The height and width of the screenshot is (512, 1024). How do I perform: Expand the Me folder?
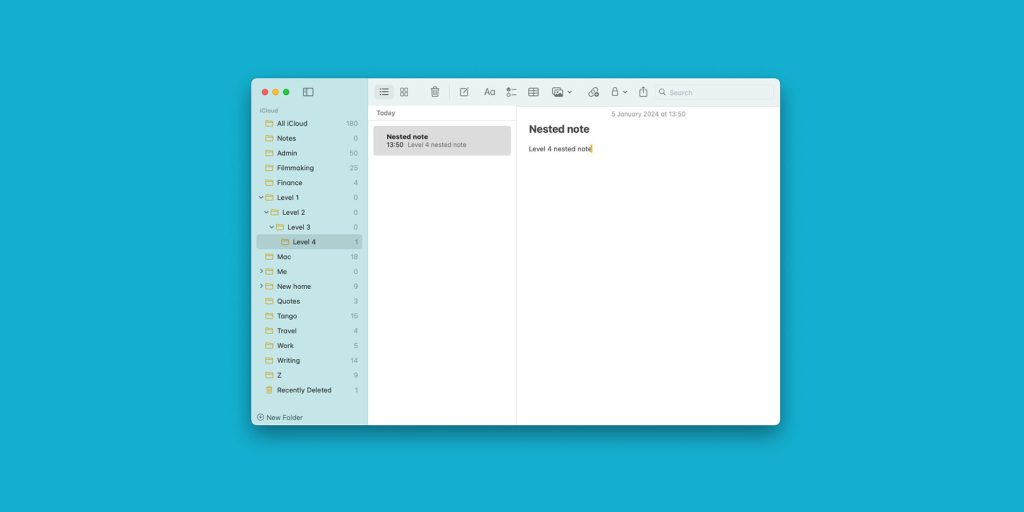[x=261, y=271]
